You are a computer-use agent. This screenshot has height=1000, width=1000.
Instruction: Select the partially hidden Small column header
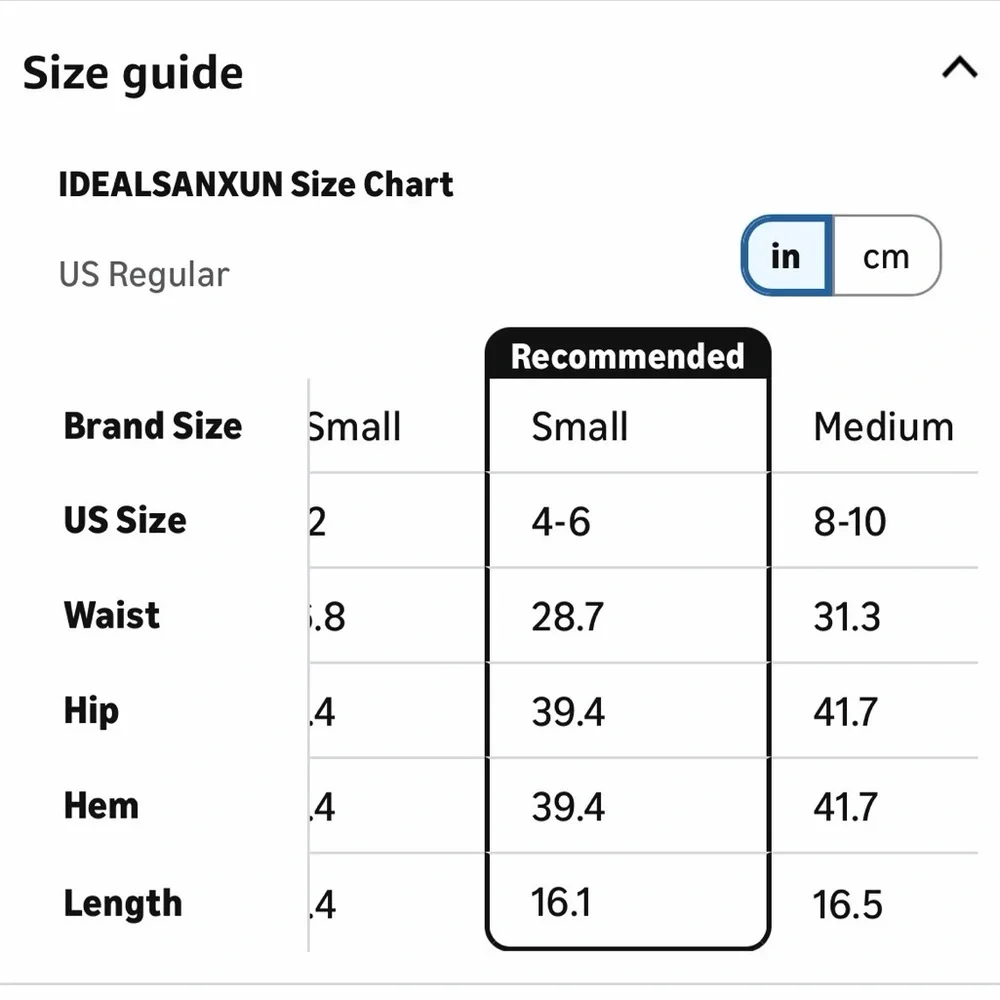pyautogui.click(x=355, y=426)
